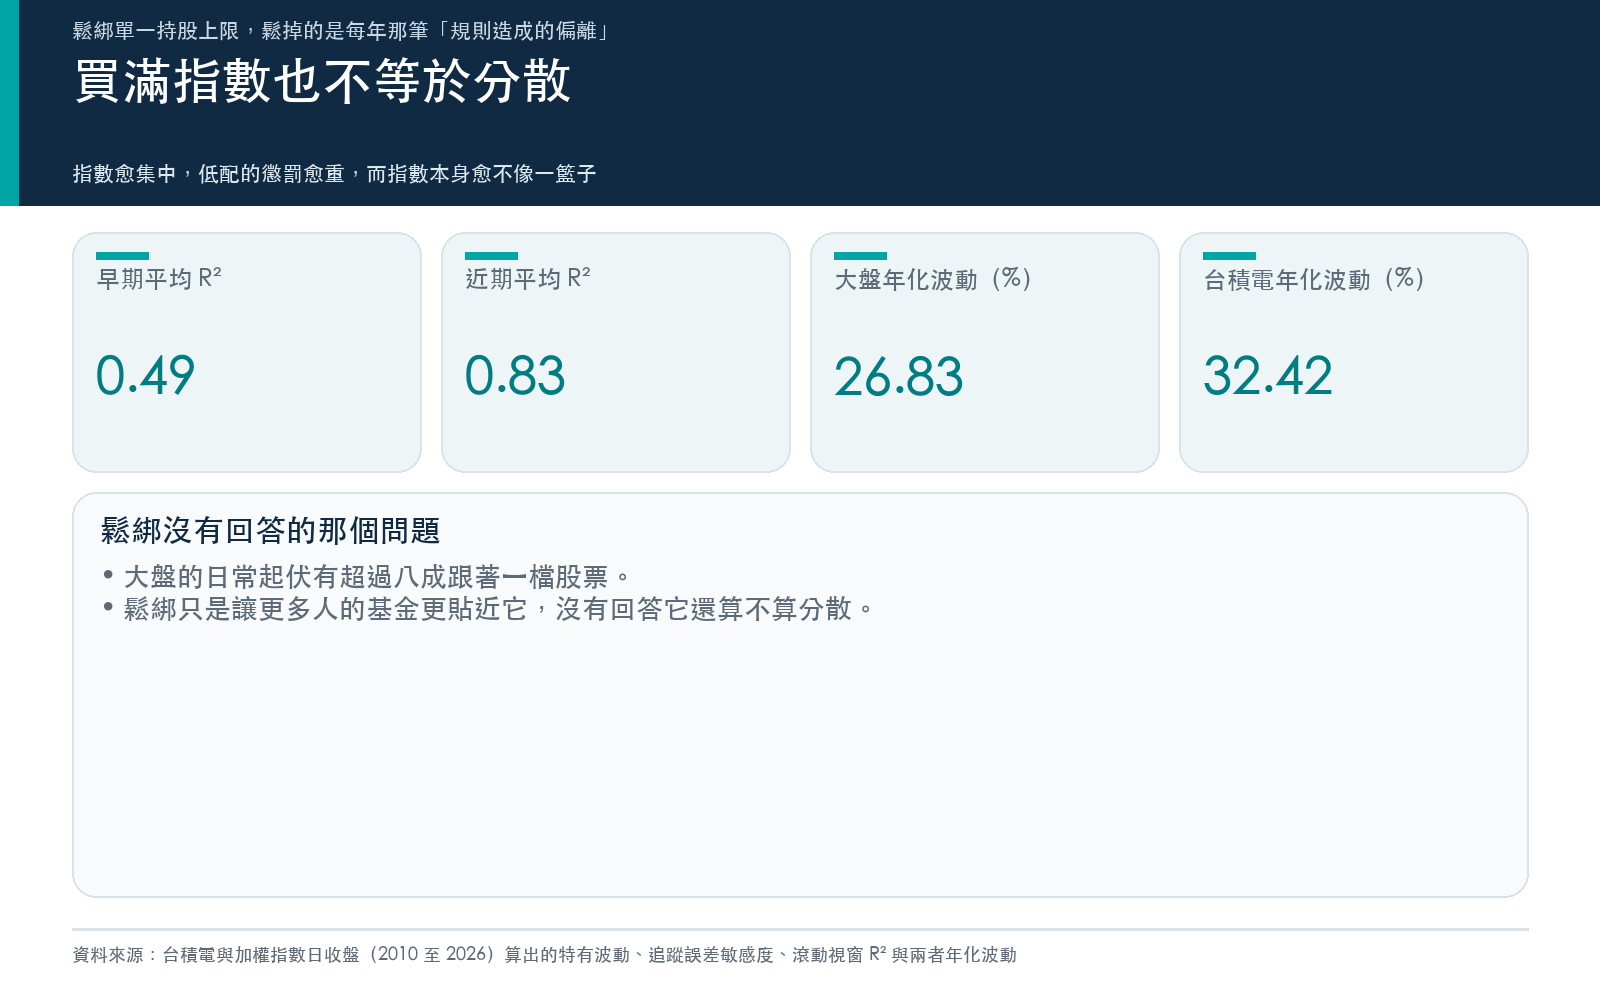Select the 台積電年化波動 (%) label

(x=1314, y=279)
